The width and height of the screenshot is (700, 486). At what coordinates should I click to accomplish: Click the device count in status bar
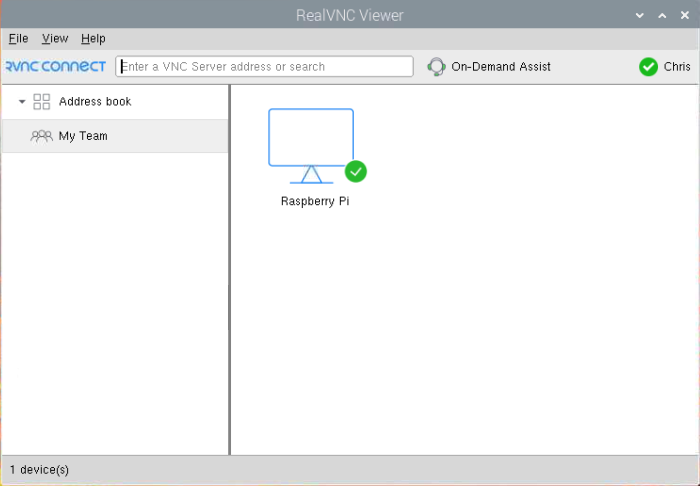(x=39, y=469)
